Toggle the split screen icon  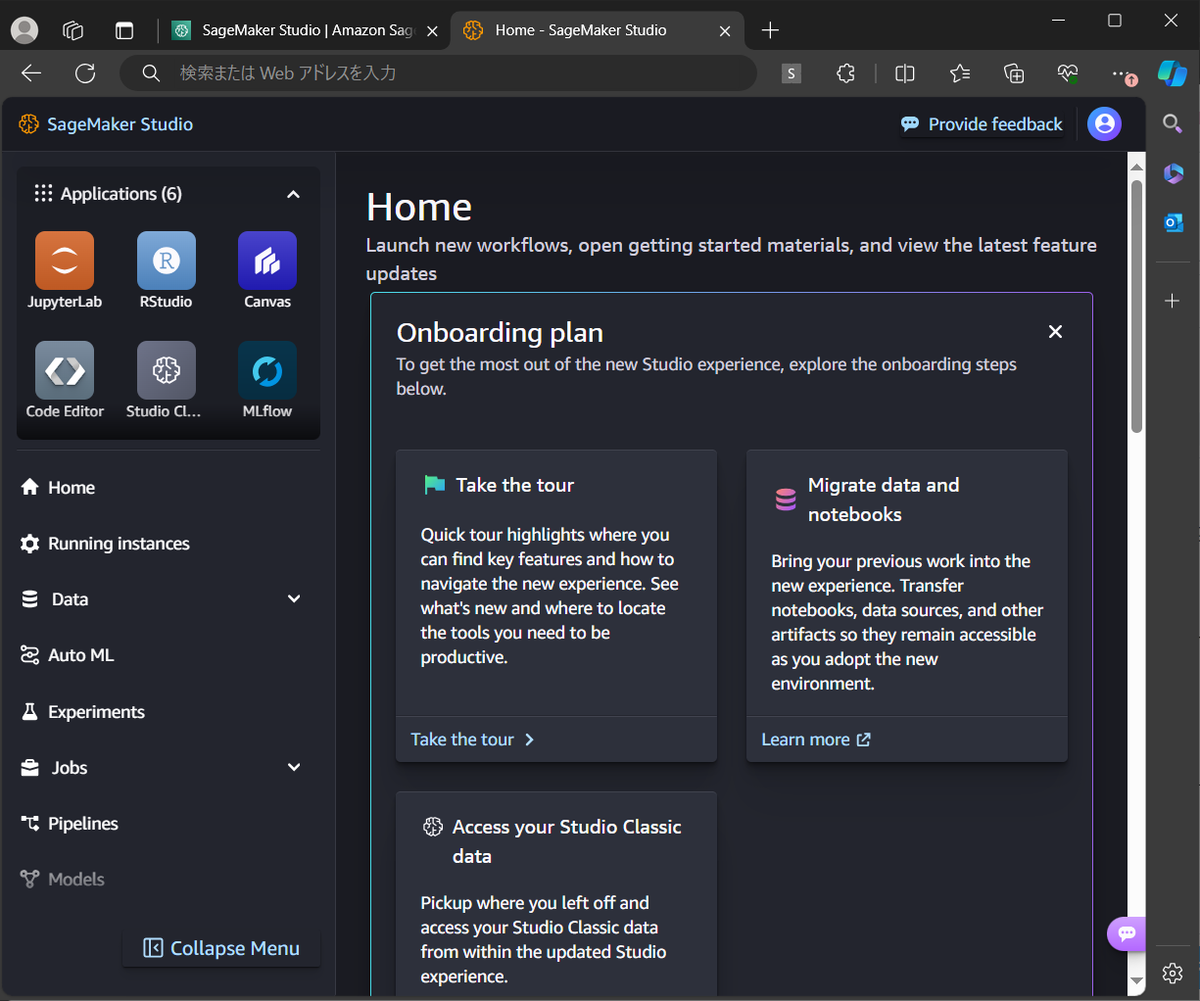coord(905,73)
